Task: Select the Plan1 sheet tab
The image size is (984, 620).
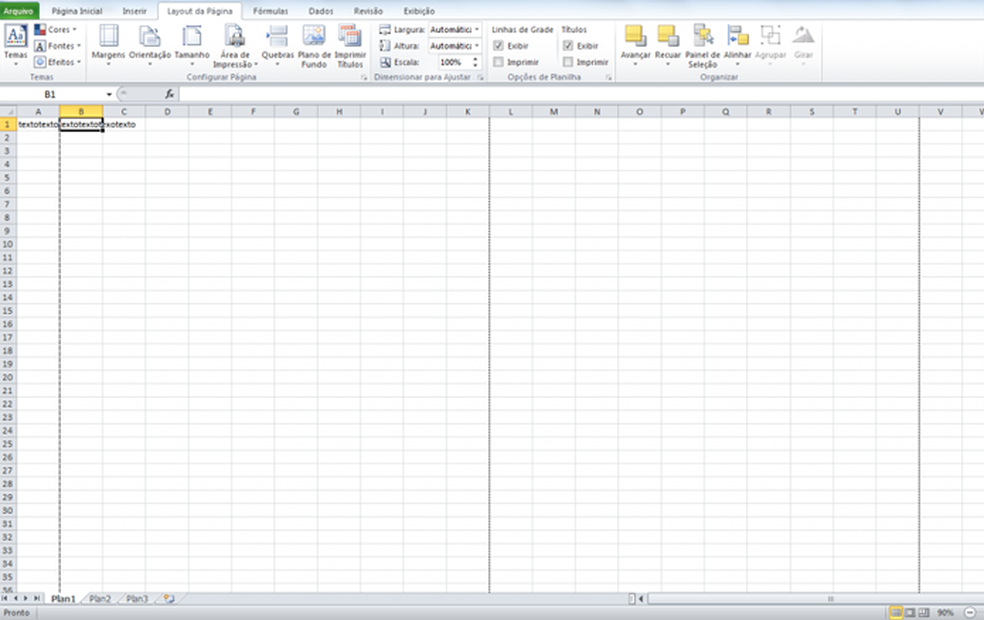Action: [x=63, y=599]
